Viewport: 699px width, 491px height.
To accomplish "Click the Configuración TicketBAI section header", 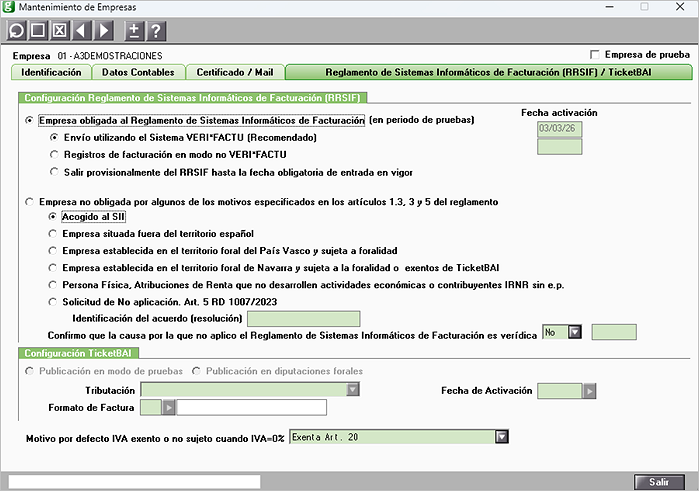I will point(78,353).
